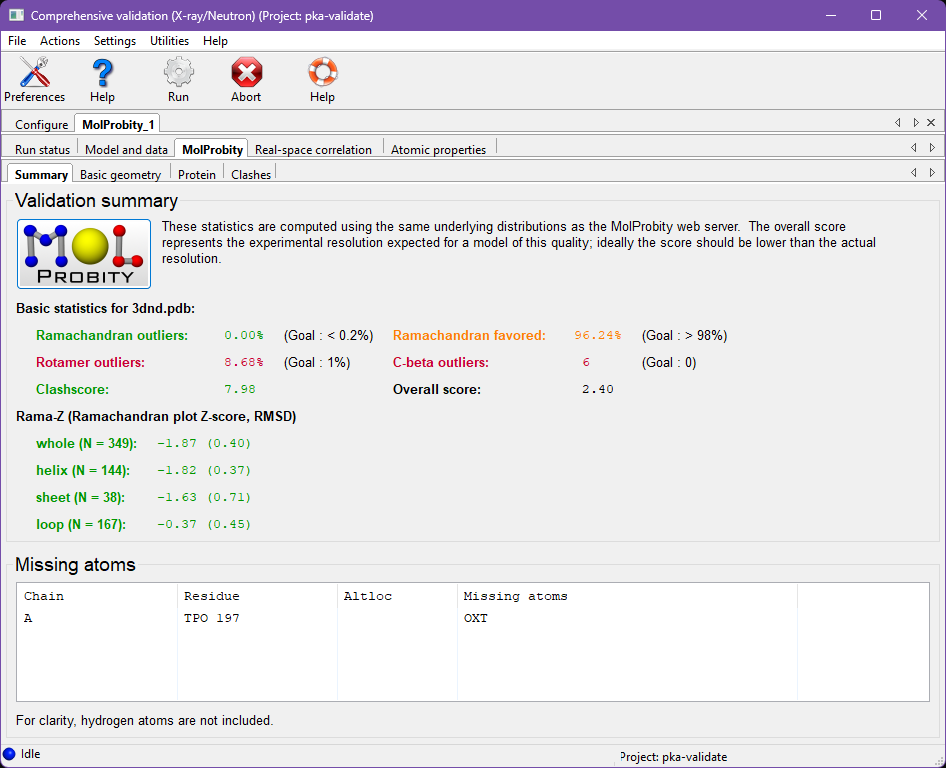Open the Settings menu
Image resolution: width=946 pixels, height=768 pixels.
[114, 41]
